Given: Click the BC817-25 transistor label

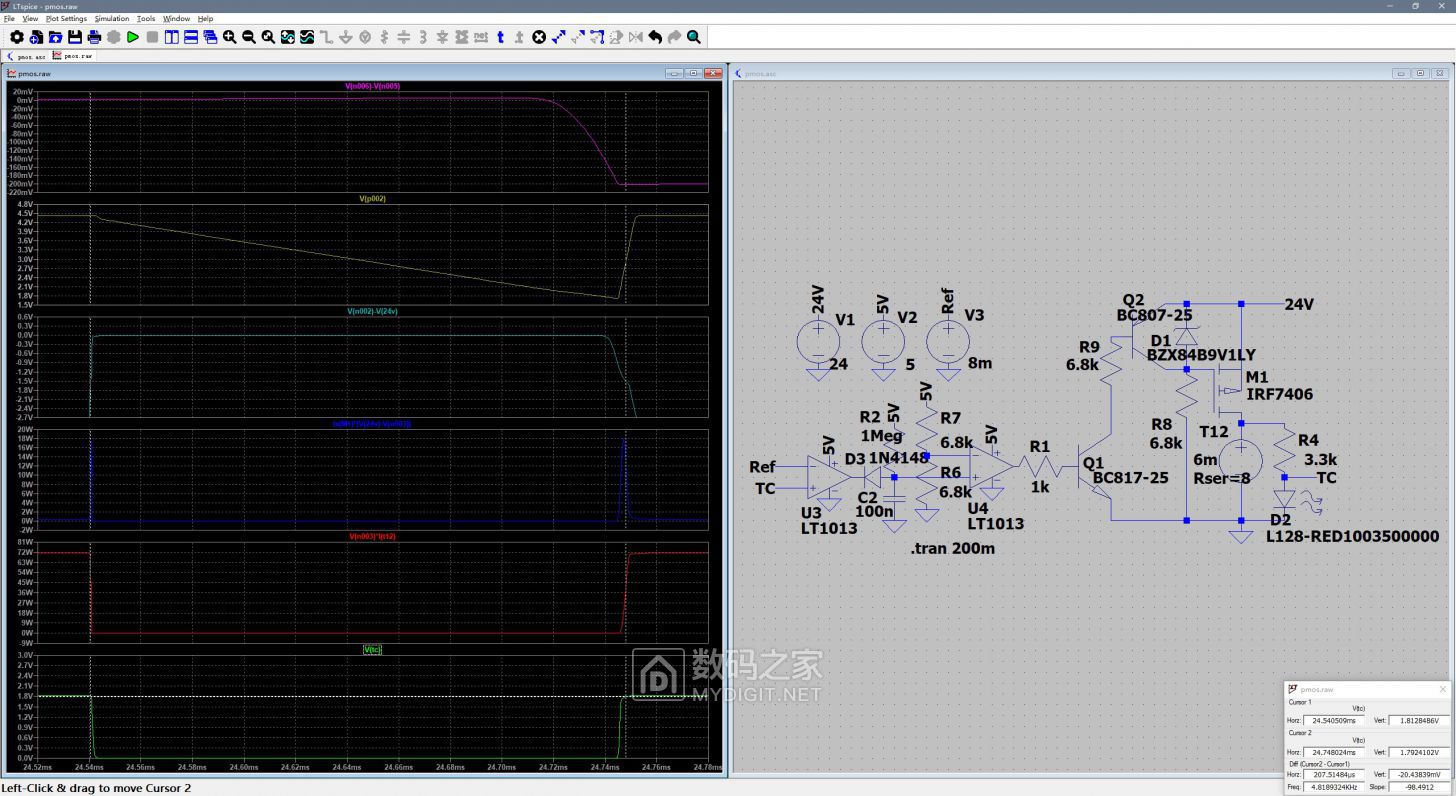Looking at the screenshot, I should point(1131,478).
